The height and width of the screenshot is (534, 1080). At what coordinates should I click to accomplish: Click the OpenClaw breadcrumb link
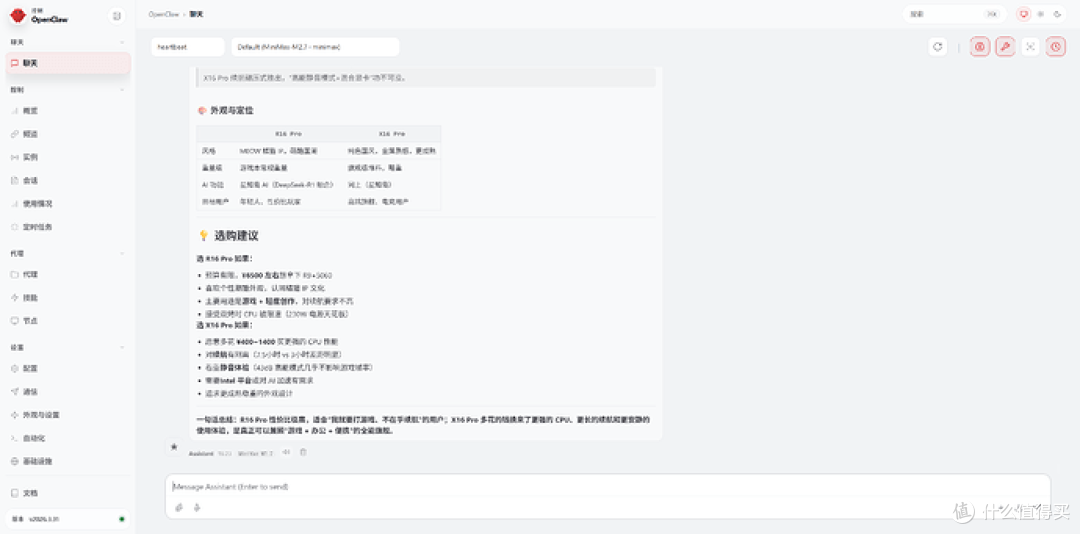(x=163, y=14)
